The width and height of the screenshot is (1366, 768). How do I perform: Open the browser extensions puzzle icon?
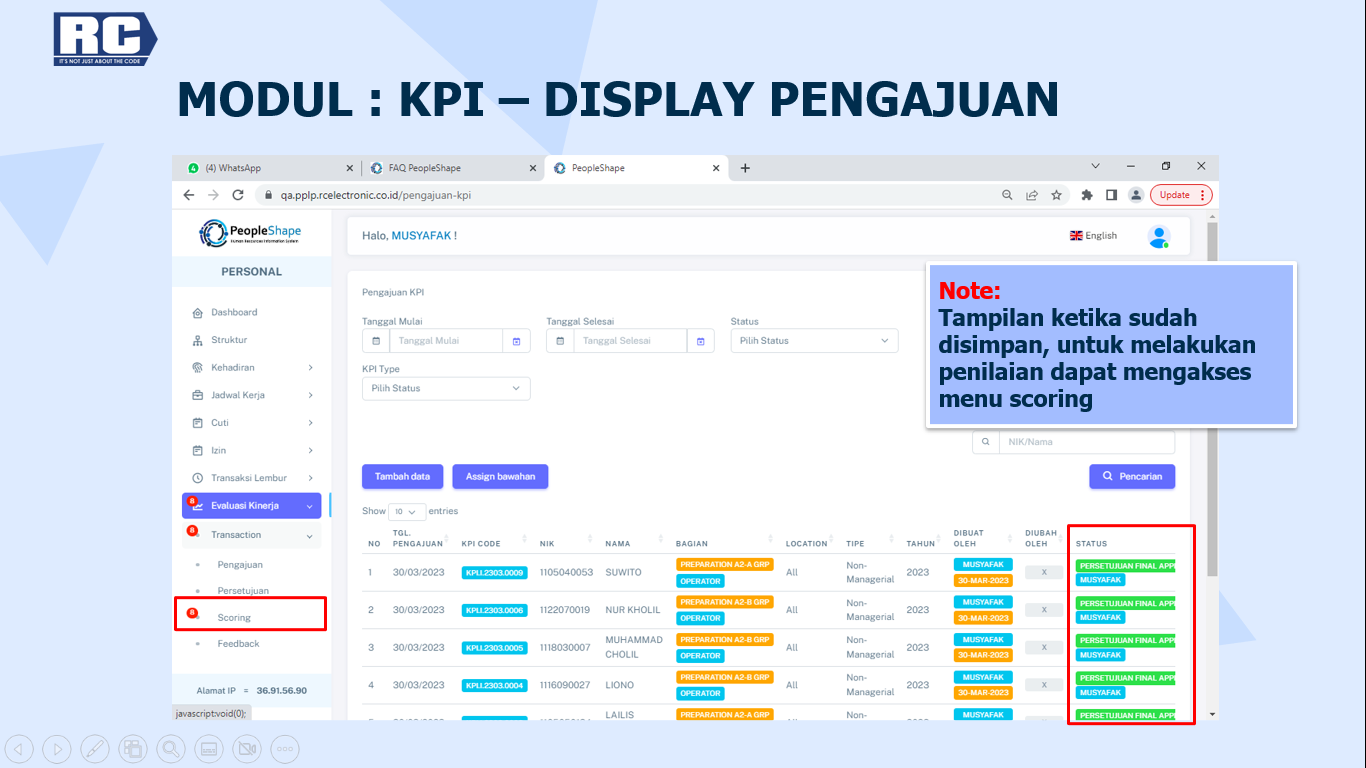pos(1086,195)
